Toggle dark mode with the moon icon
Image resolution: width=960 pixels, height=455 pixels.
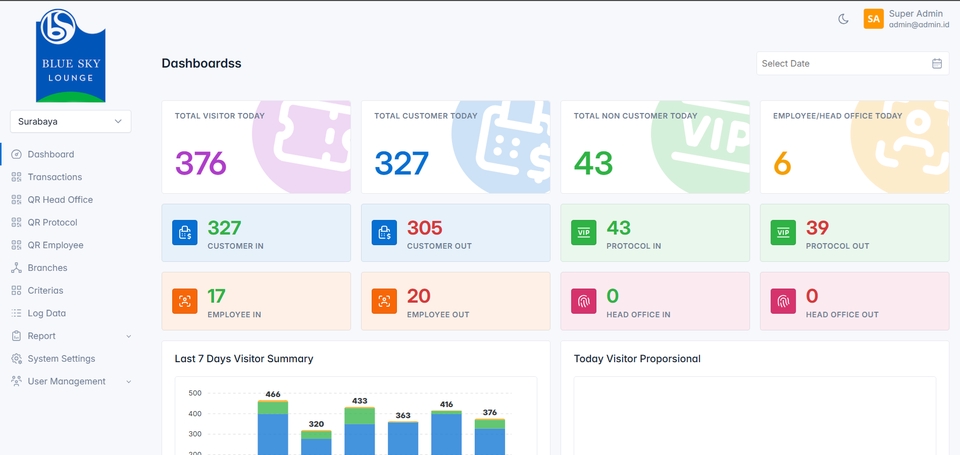tap(843, 19)
